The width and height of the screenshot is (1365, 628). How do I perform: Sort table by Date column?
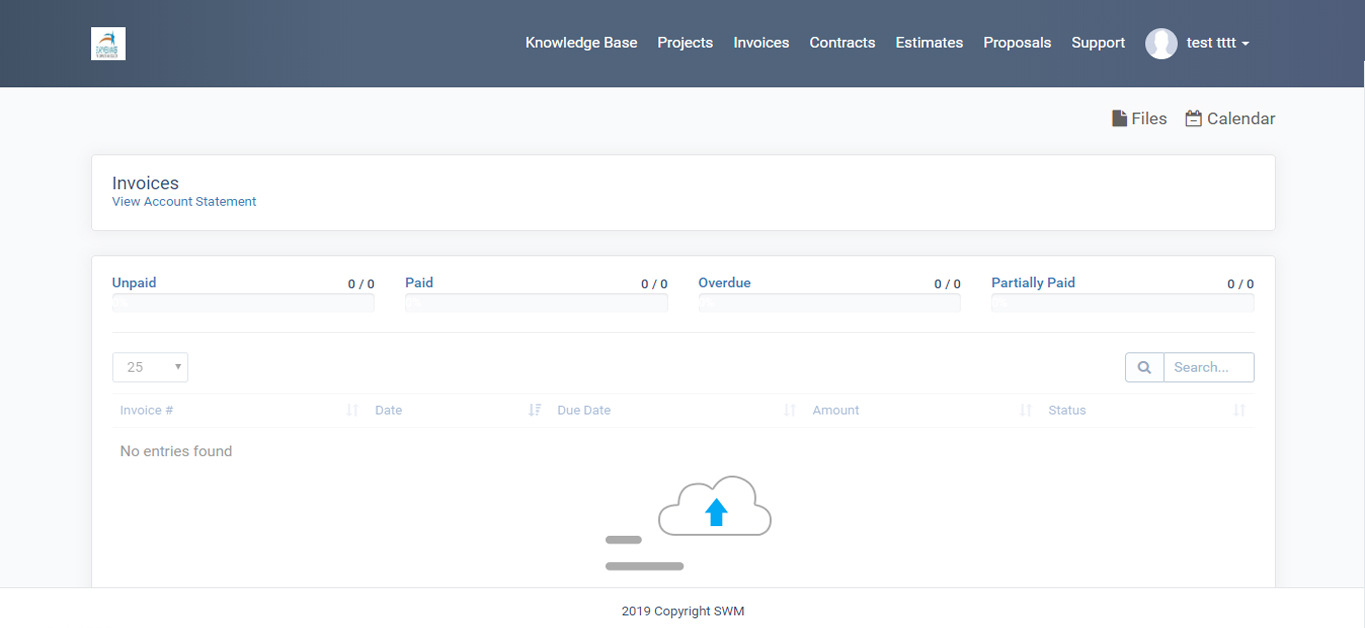(x=389, y=410)
